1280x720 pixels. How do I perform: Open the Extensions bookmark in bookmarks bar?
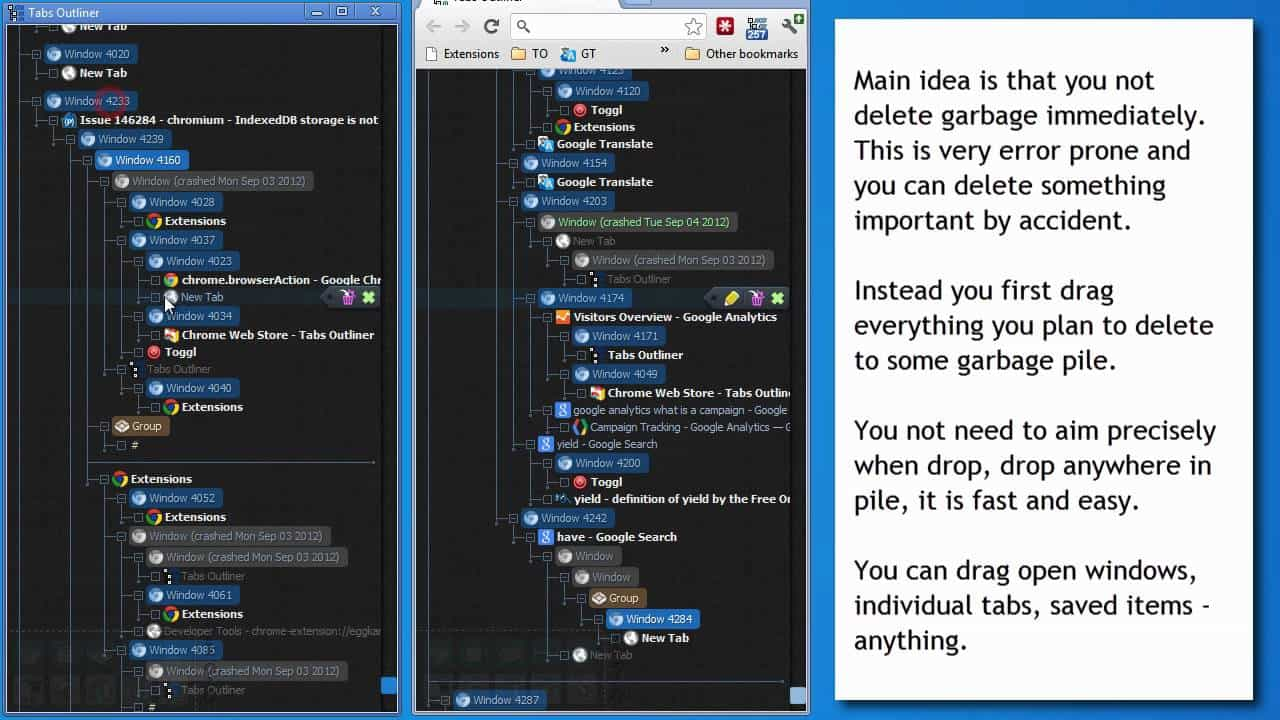462,54
